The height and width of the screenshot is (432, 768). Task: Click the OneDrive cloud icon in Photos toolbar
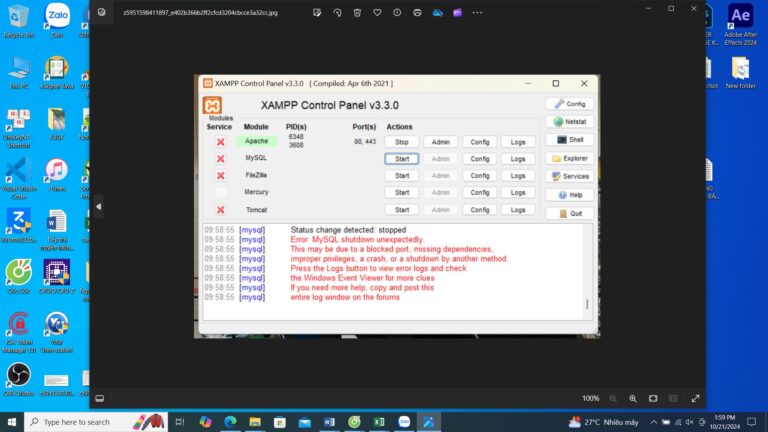[x=437, y=13]
